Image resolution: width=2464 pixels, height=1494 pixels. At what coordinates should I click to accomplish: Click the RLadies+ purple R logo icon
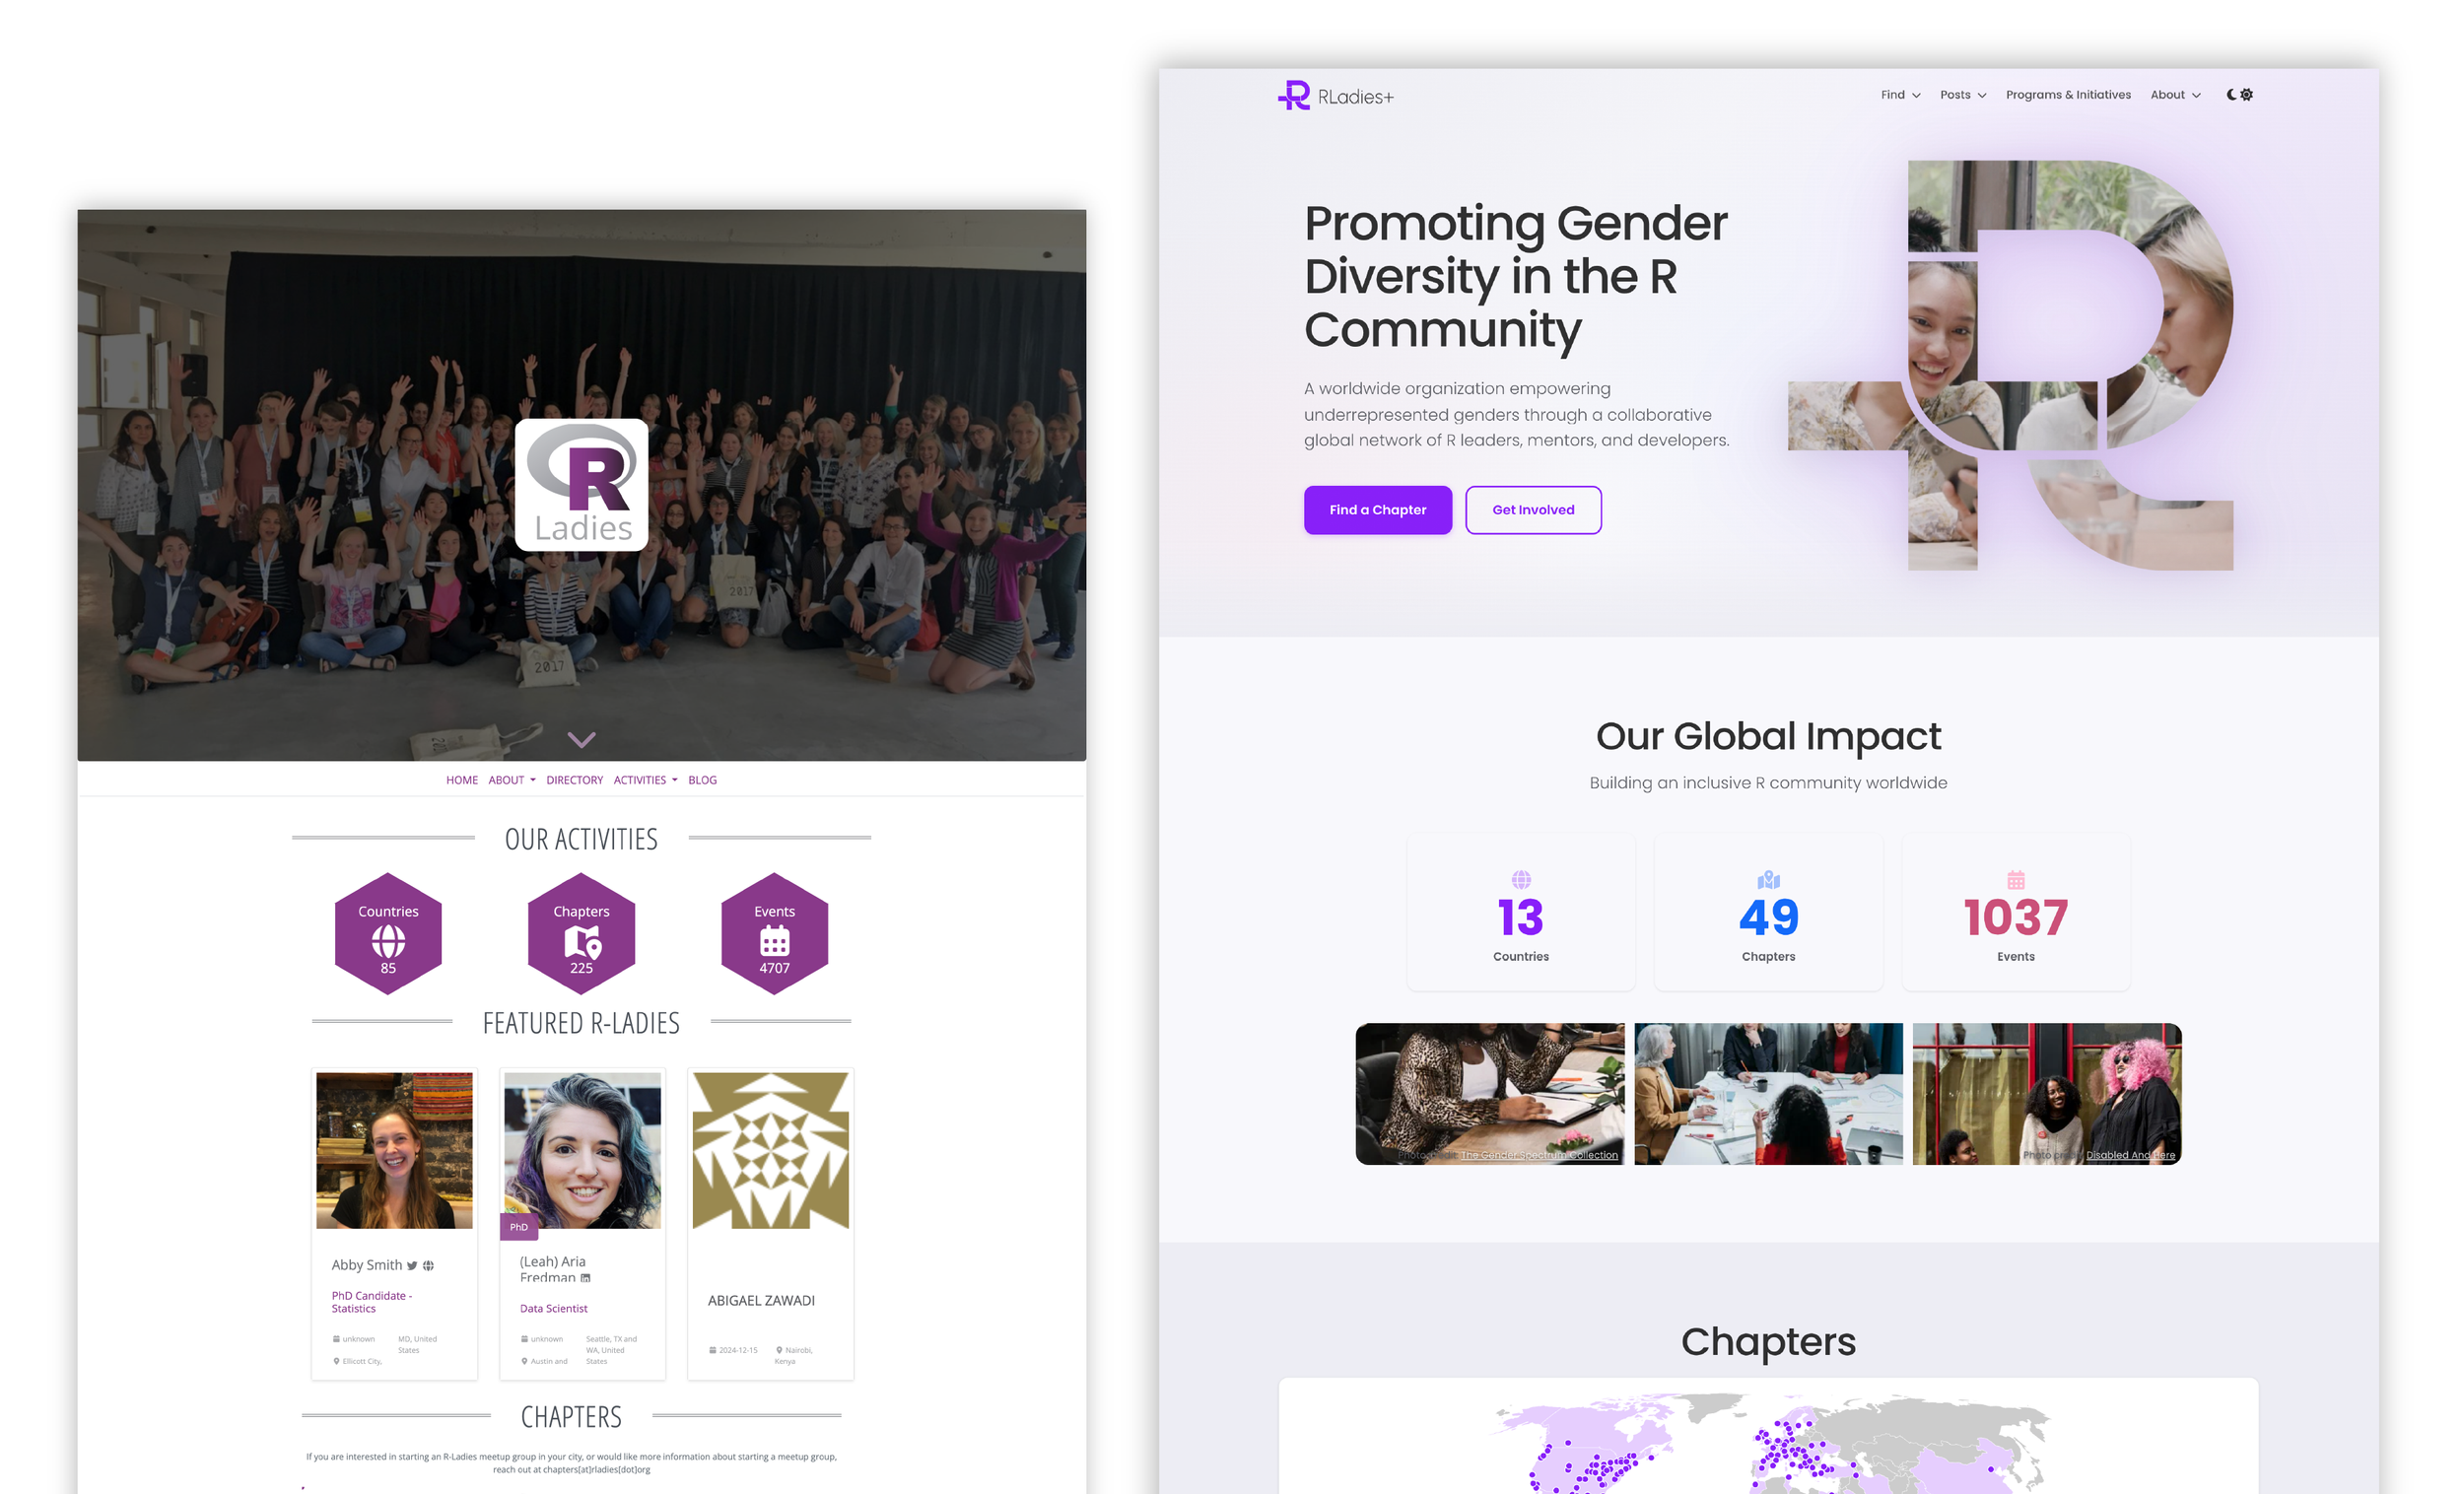[x=1293, y=95]
